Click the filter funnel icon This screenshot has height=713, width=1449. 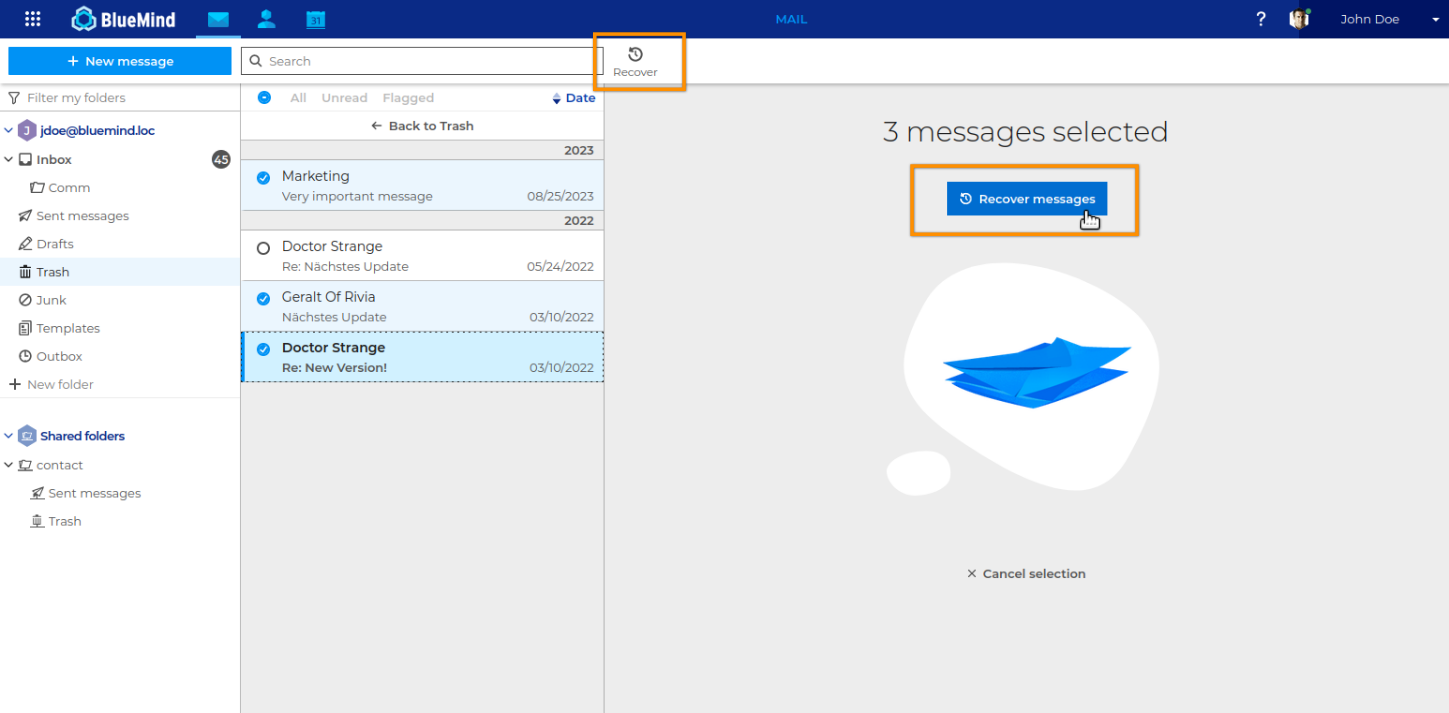coord(14,98)
